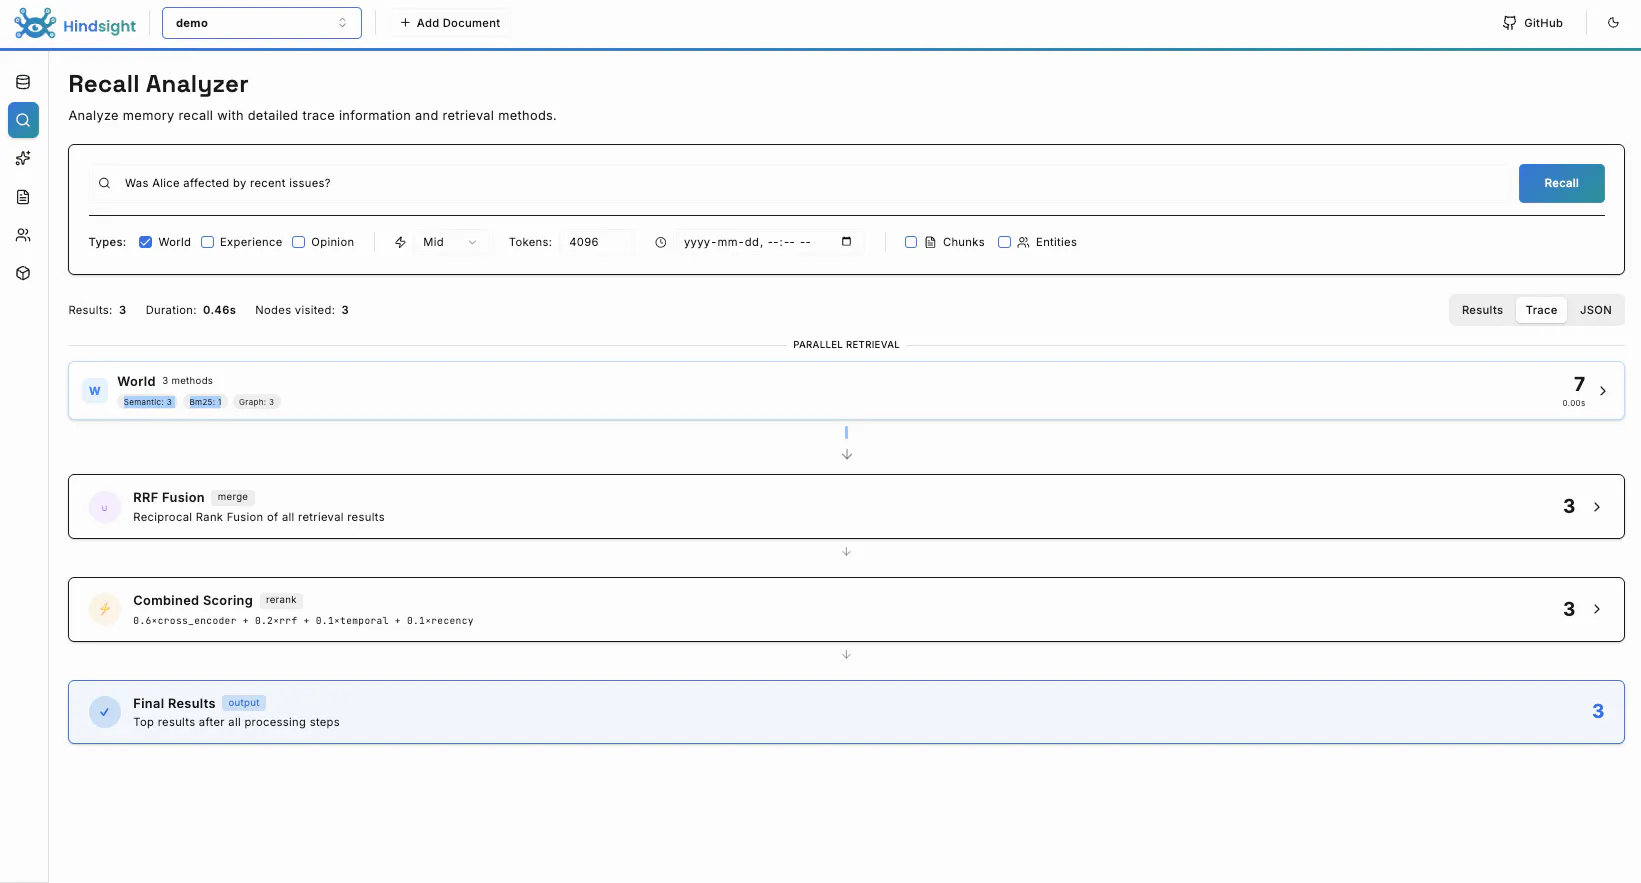Expand the RRF Fusion row chevron
The image size is (1641, 883).
[x=1597, y=507]
